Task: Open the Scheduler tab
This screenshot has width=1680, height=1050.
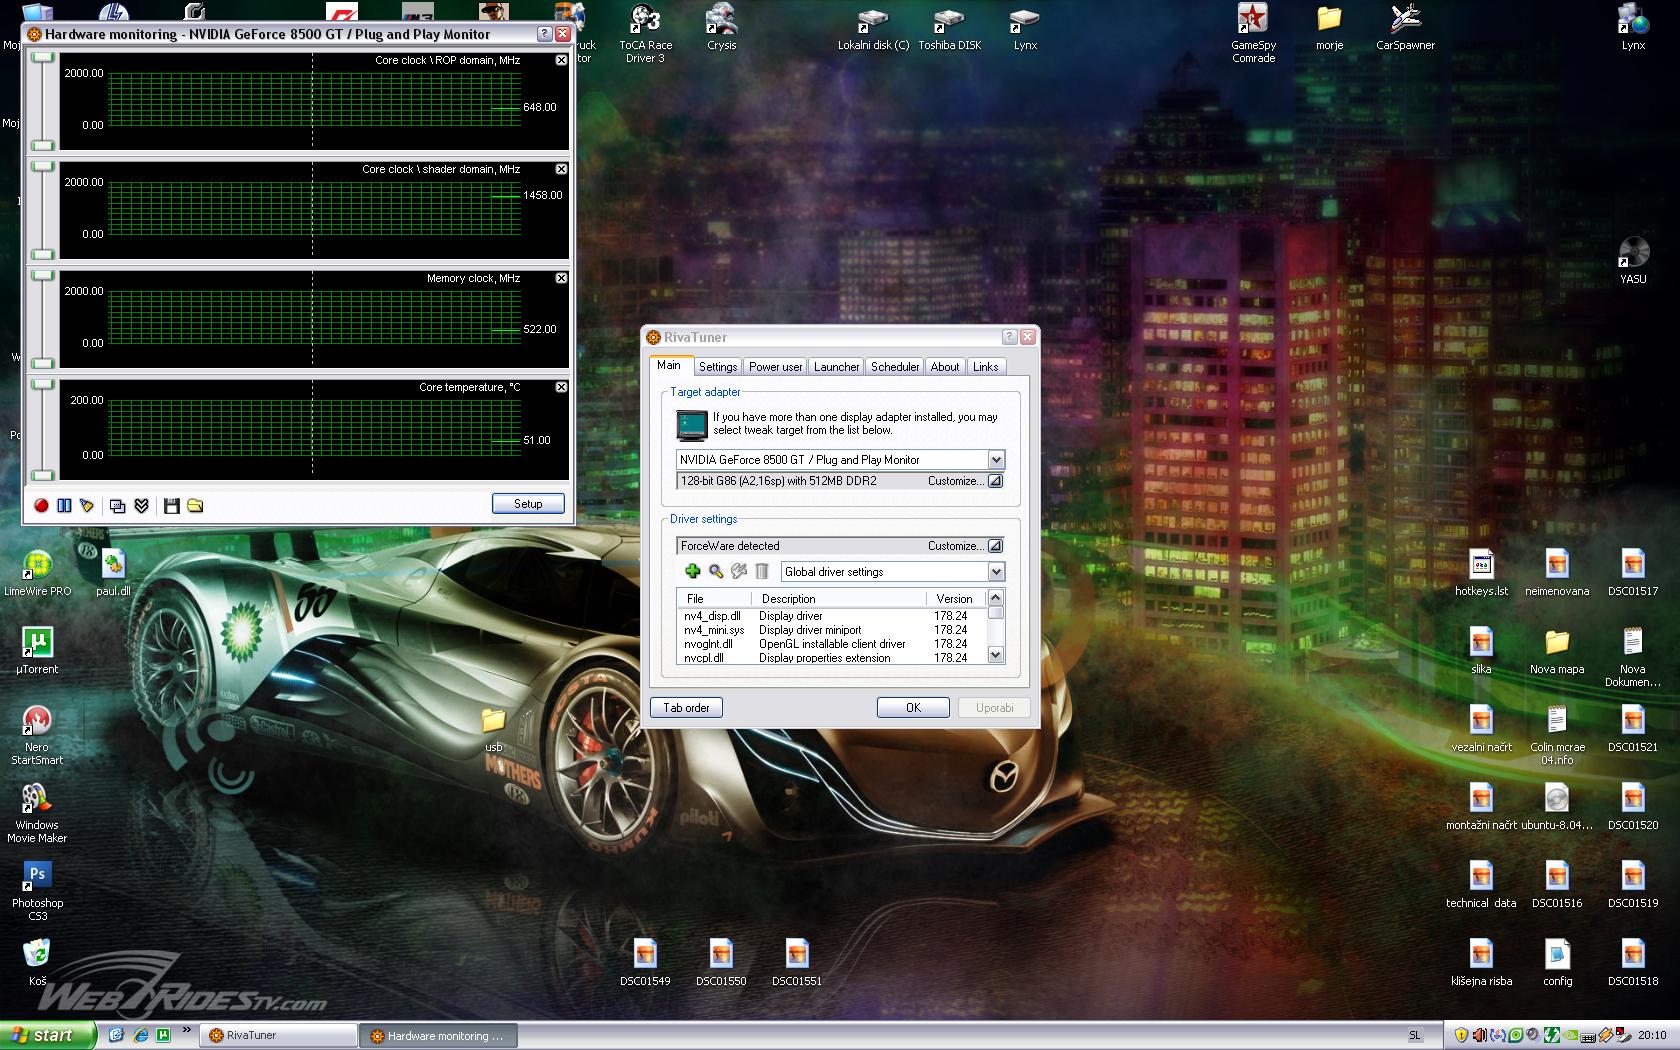Action: point(895,367)
